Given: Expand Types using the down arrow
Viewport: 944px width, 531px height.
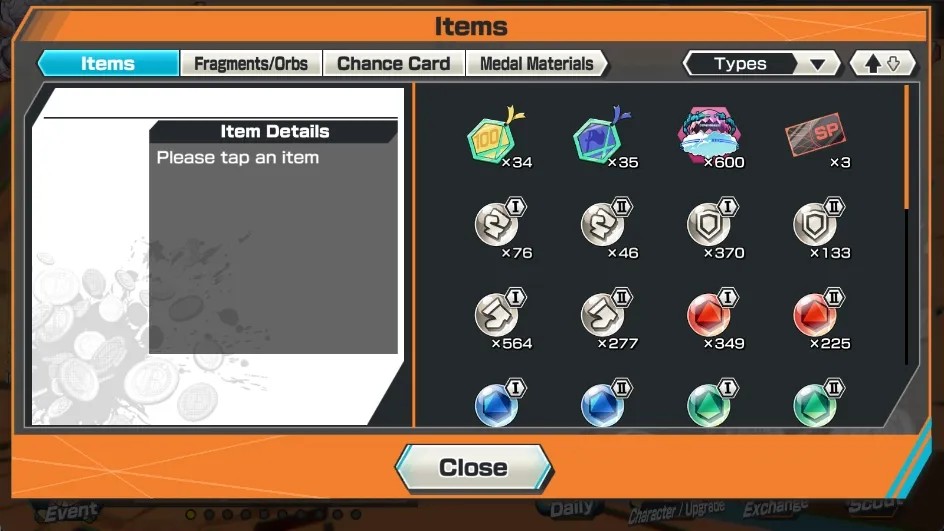Looking at the screenshot, I should point(818,64).
